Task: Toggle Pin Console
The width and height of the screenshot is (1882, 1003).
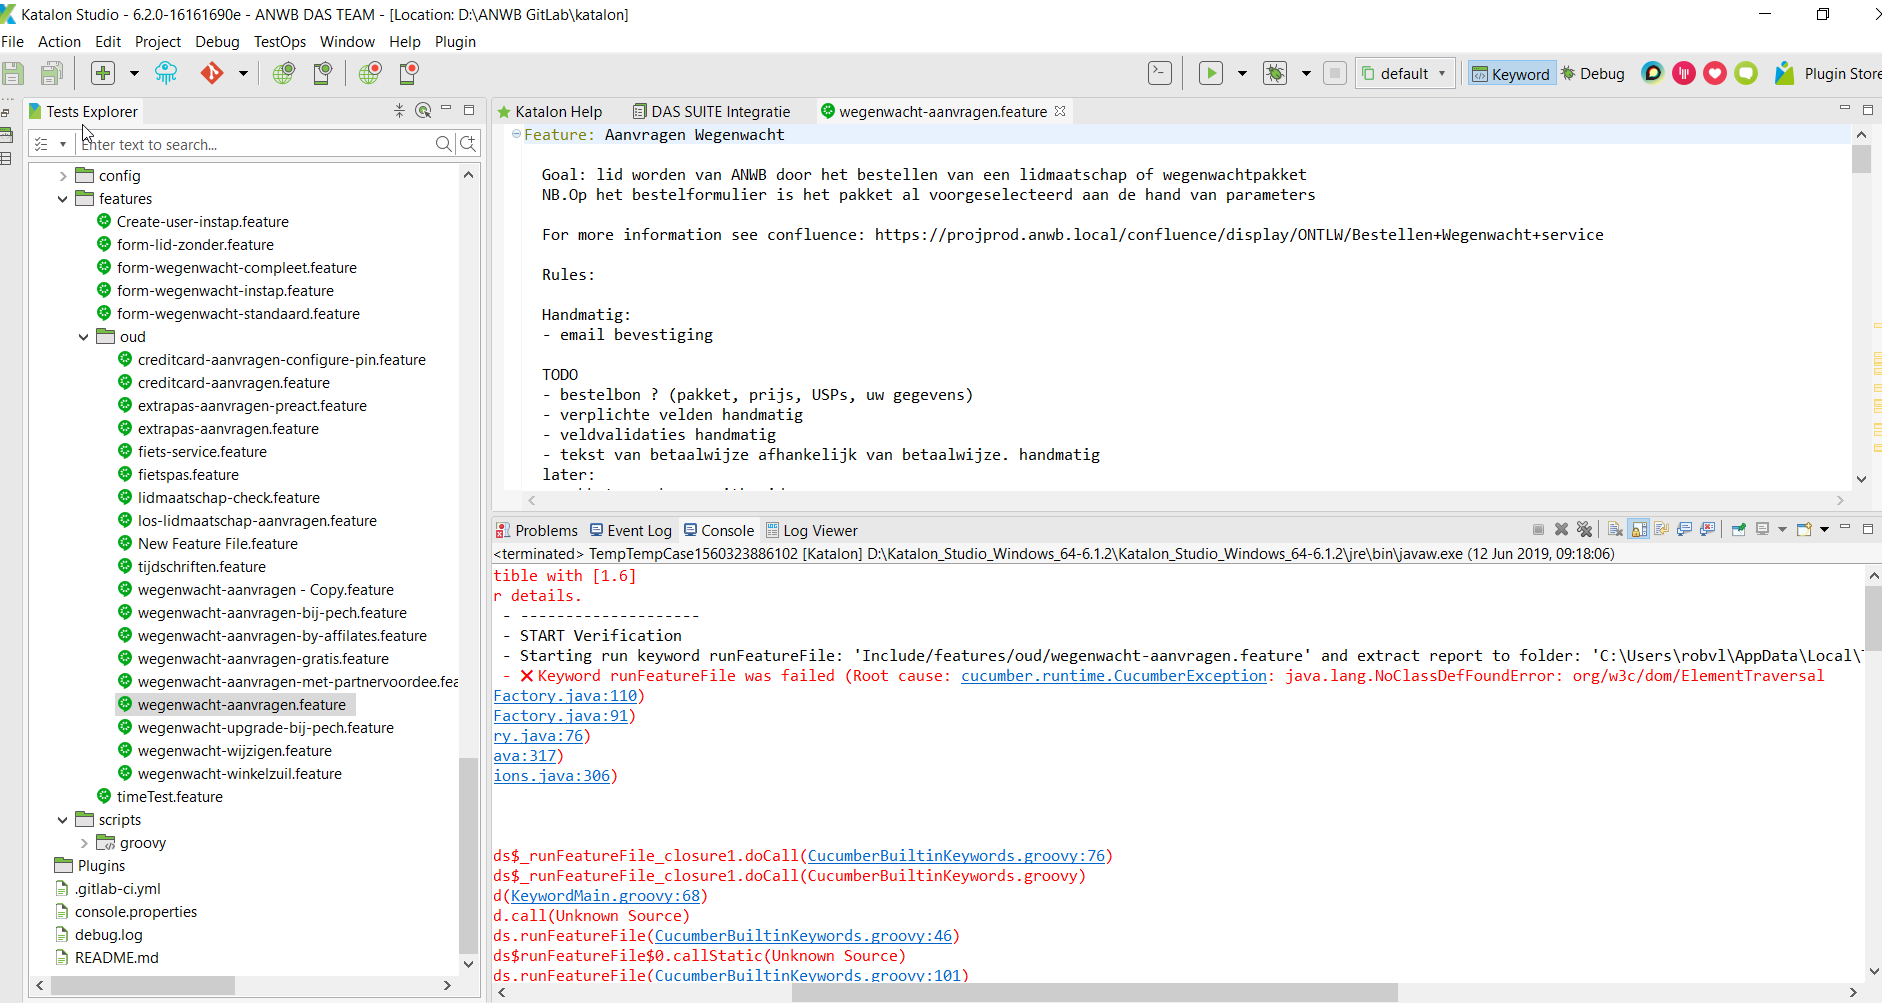Action: 1739,530
